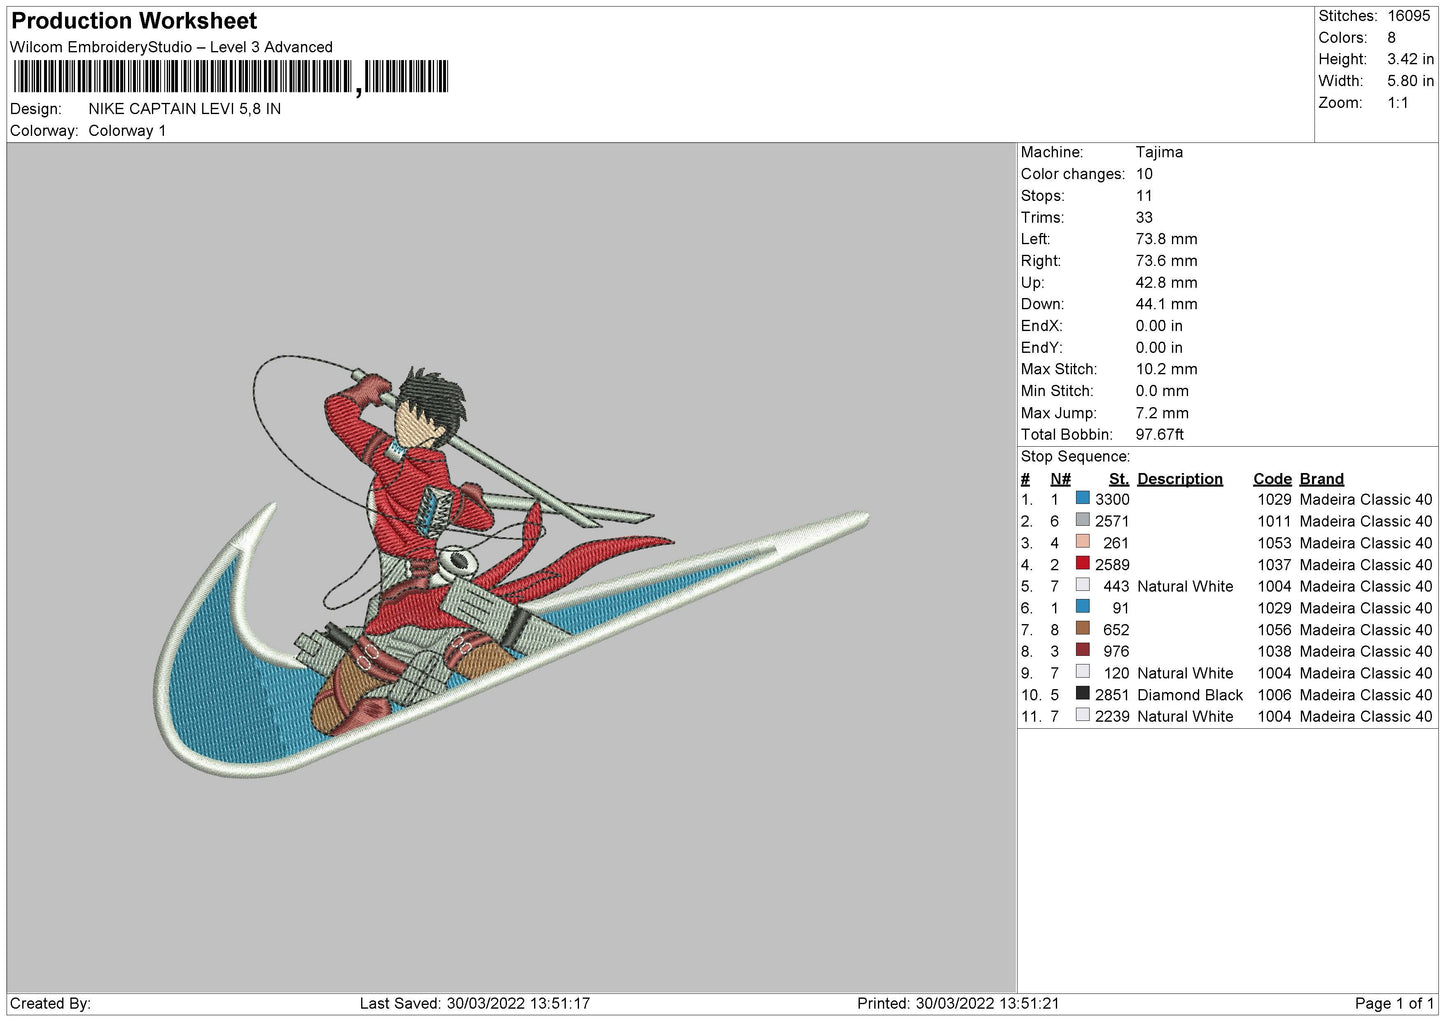Select the gray swatch with 2571 stitches
Viewport: 1445px width, 1021px height.
tap(1082, 520)
